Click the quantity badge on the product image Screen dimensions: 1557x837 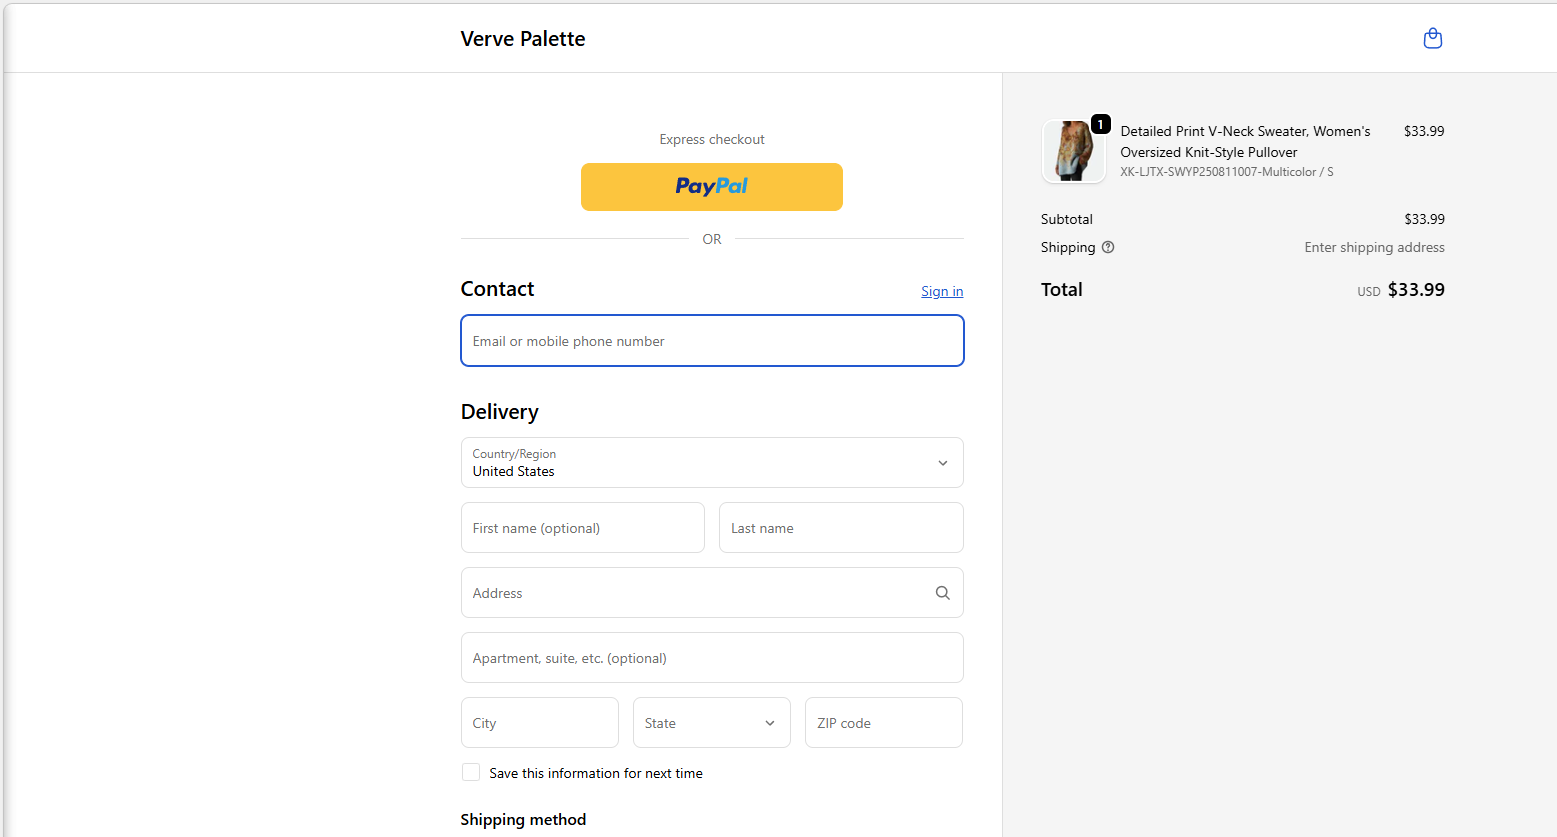[1100, 125]
